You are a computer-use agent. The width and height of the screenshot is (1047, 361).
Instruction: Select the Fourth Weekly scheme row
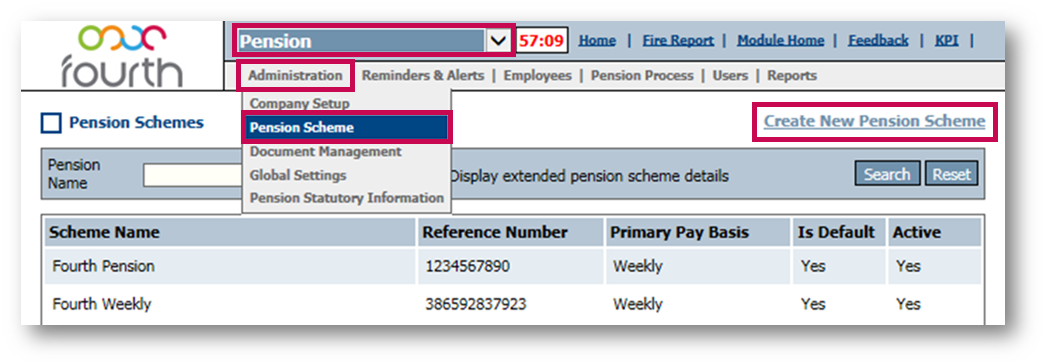pos(513,304)
